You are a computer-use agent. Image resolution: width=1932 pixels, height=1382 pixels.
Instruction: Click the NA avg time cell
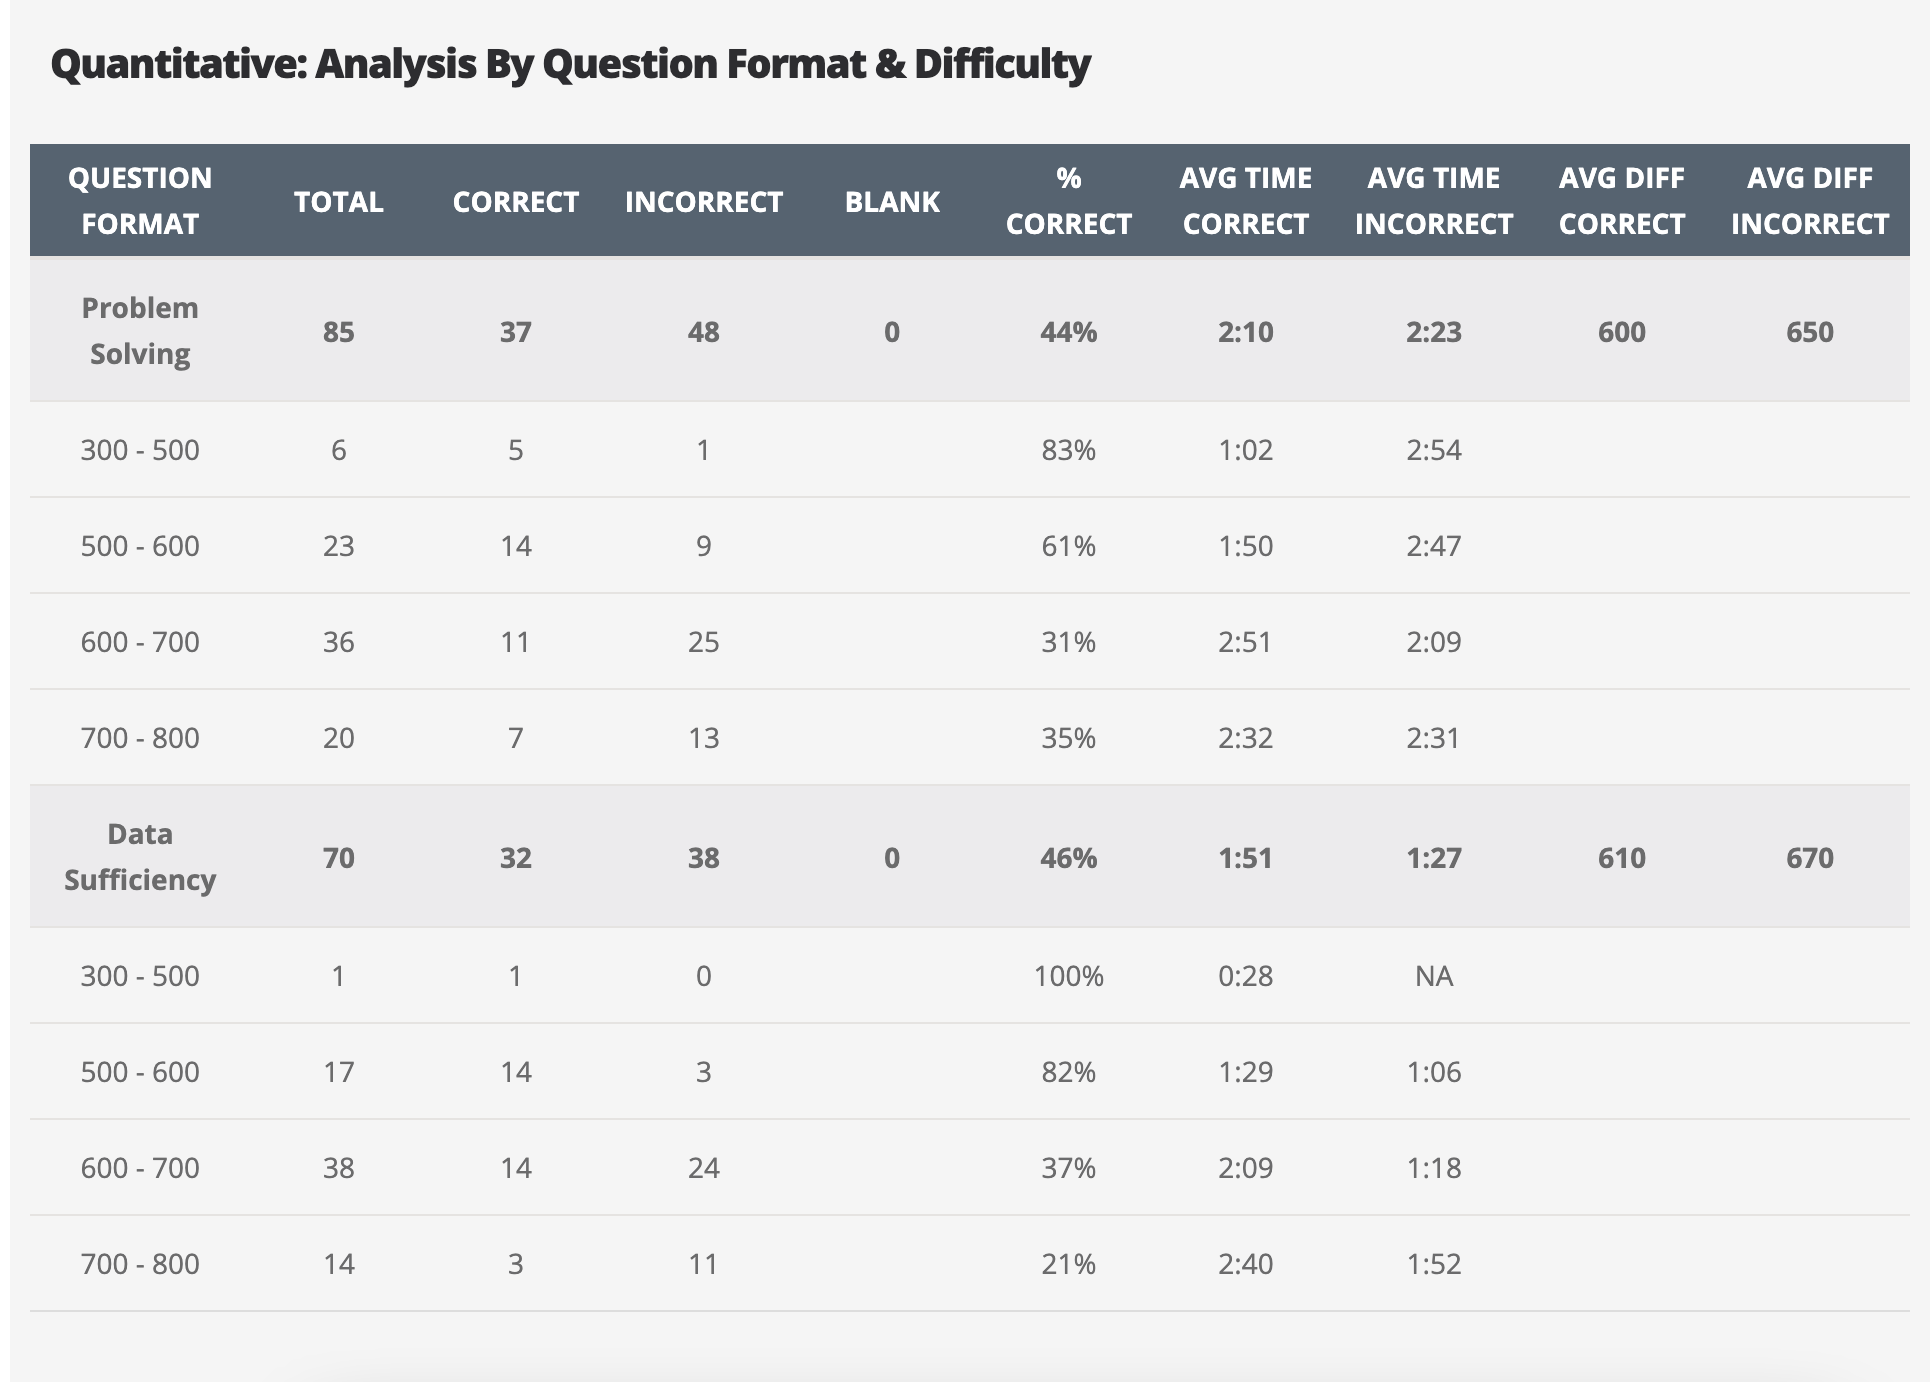(x=1433, y=976)
